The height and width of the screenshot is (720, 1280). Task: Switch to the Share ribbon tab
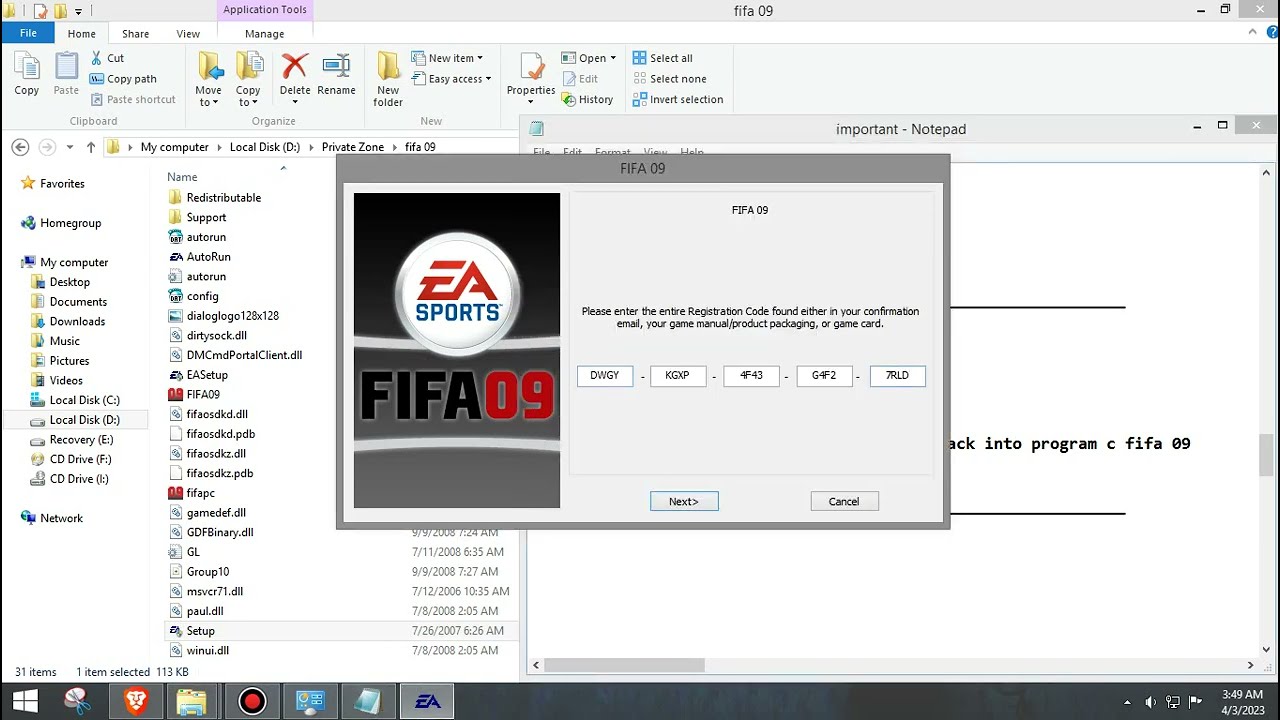click(135, 34)
